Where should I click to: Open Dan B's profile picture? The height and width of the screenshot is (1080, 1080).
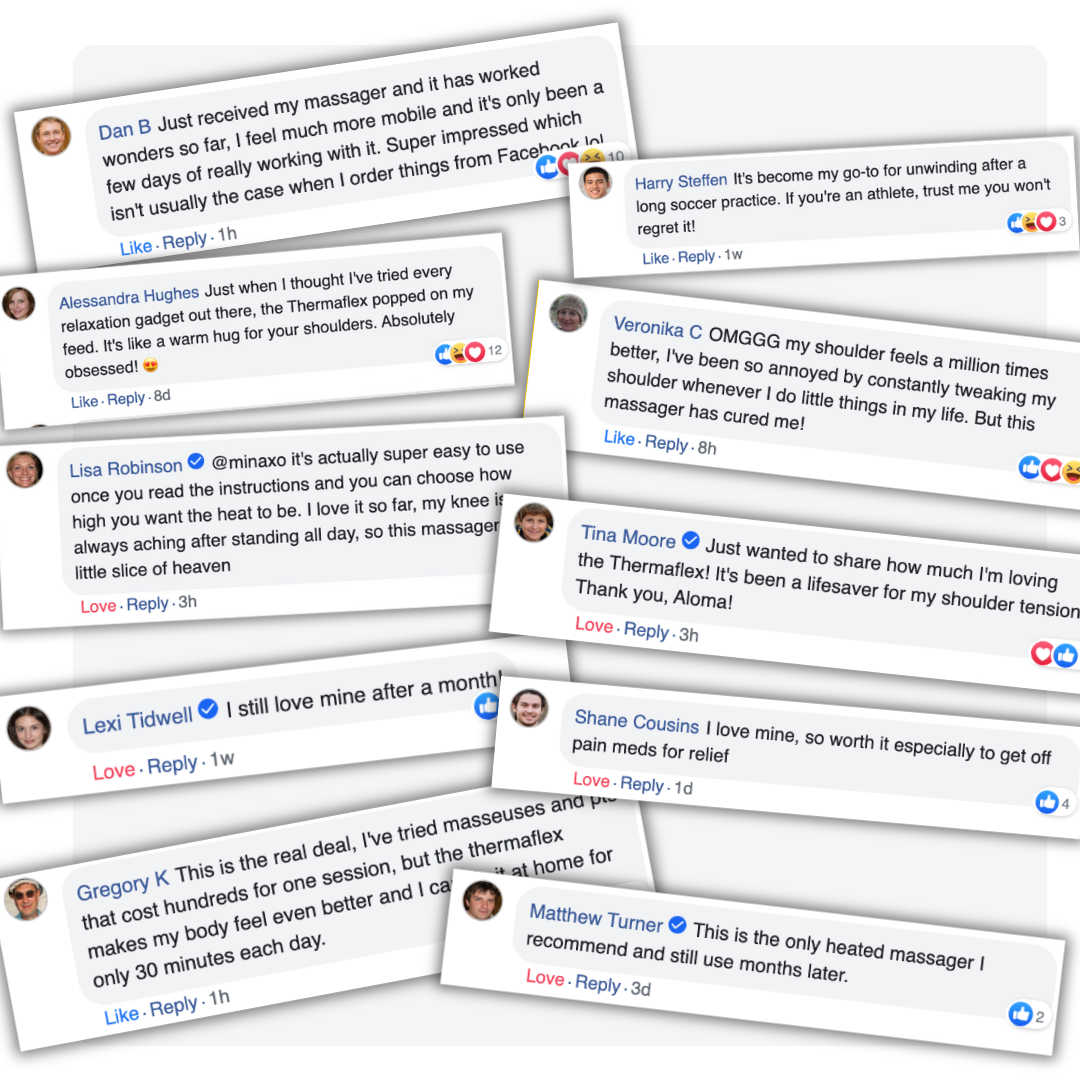click(52, 136)
